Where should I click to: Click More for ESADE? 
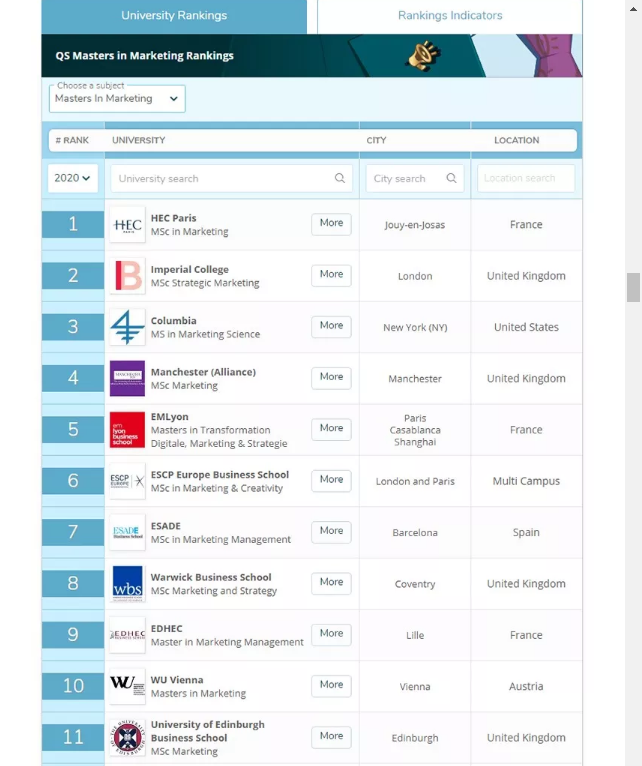coord(331,532)
